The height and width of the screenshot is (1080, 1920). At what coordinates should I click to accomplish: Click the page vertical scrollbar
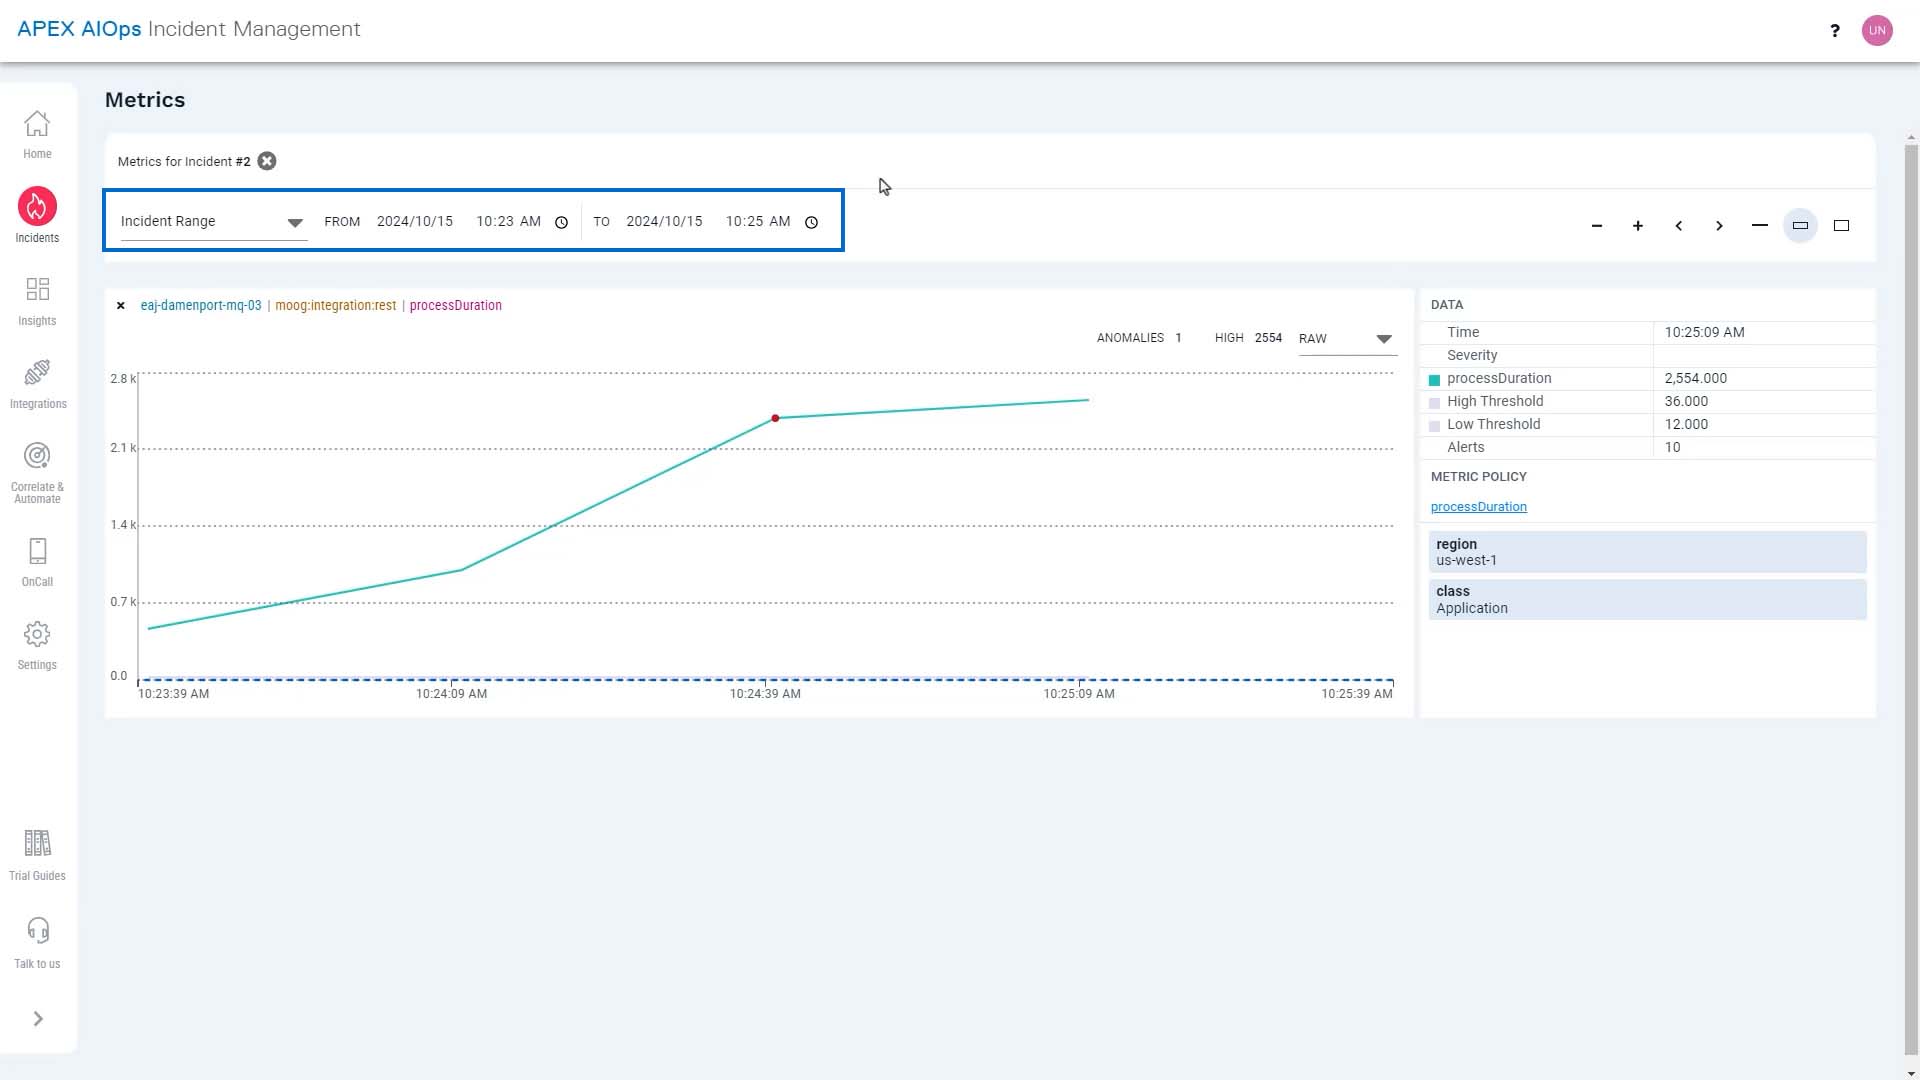(1911, 598)
